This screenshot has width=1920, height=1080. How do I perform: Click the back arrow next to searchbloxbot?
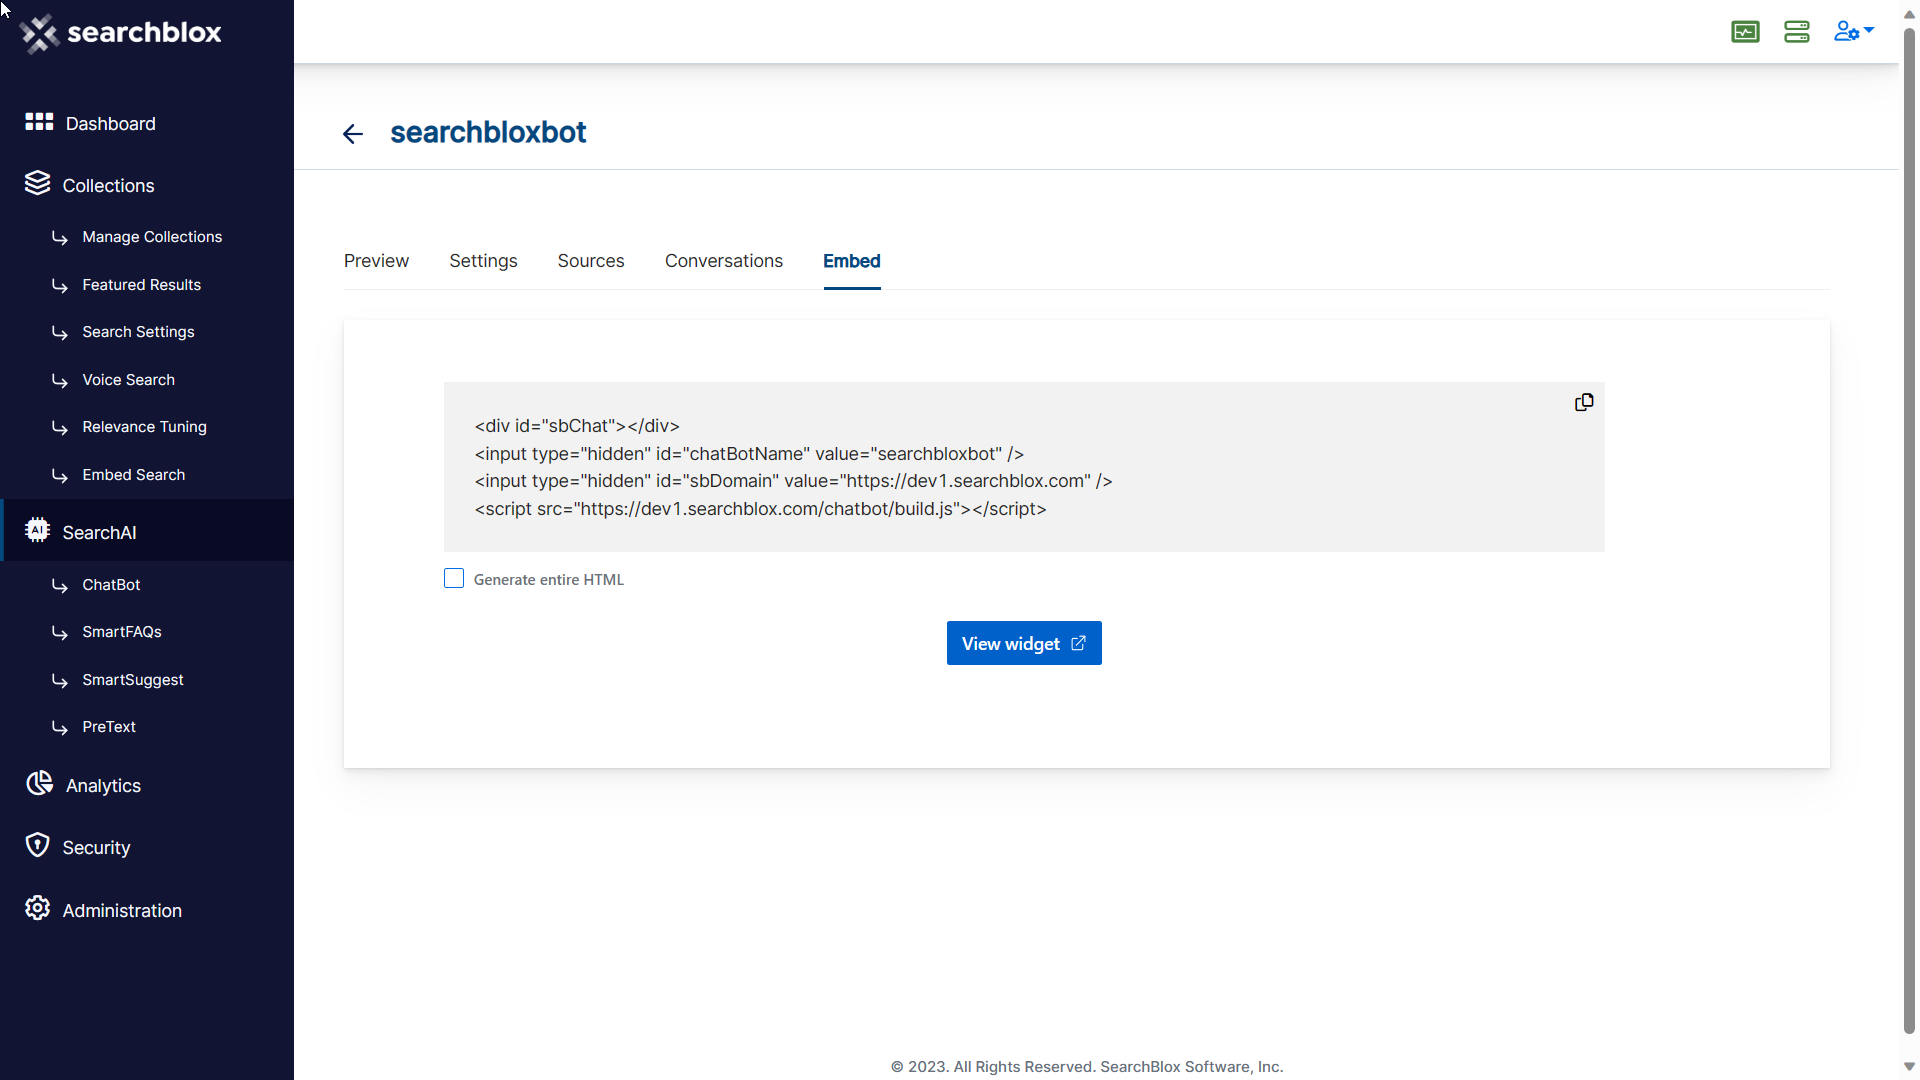353,134
